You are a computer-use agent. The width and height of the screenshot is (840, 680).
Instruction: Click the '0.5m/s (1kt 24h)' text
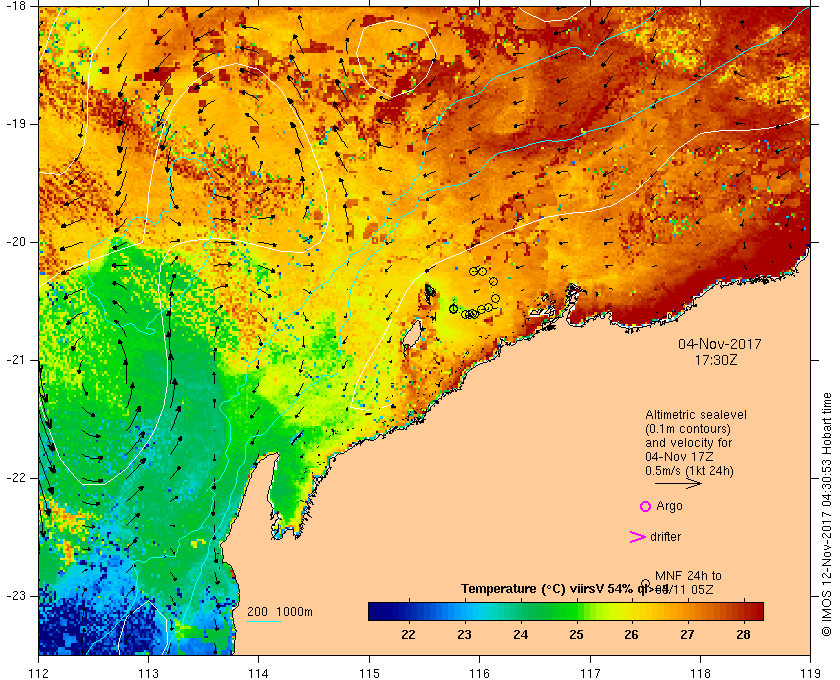coord(689,471)
